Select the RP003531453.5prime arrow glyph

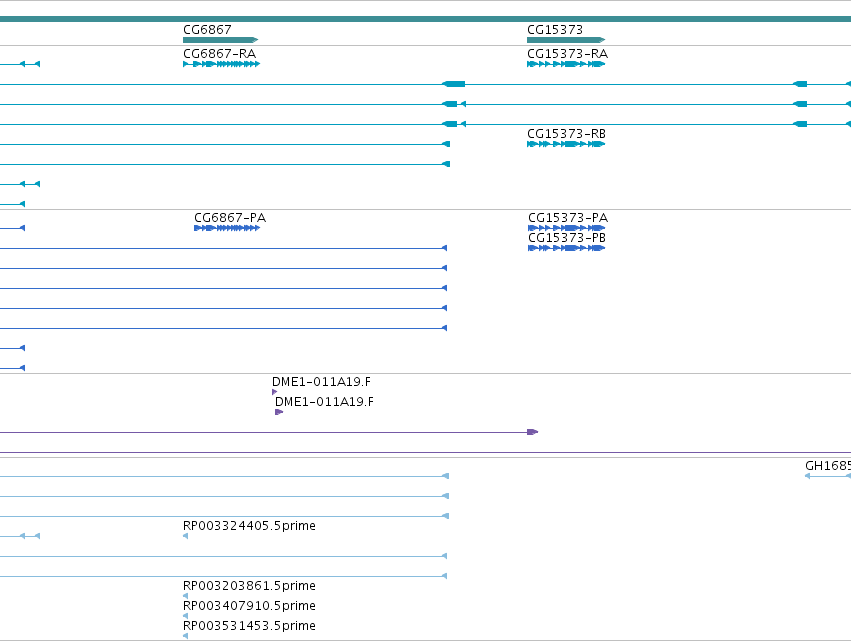(186, 636)
